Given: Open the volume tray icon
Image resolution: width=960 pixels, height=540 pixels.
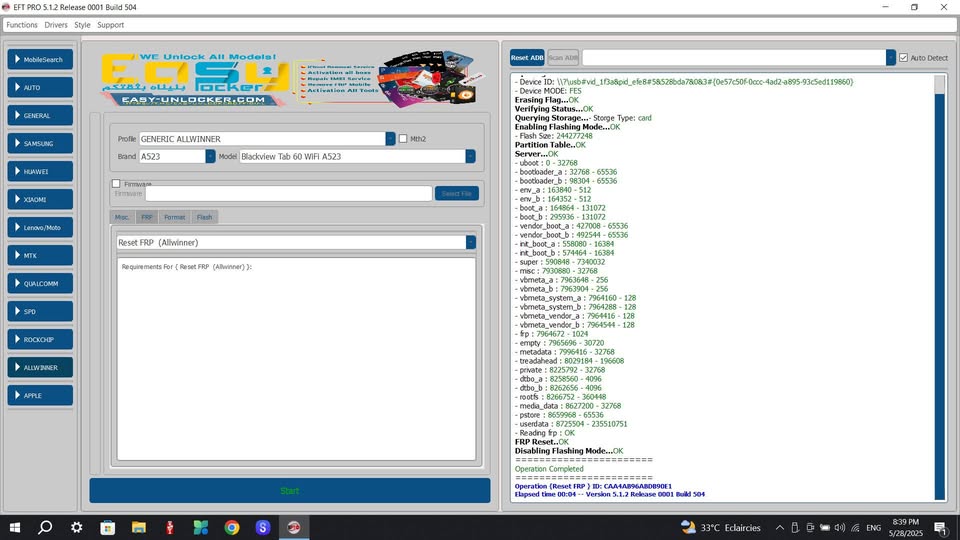Looking at the screenshot, I should (839, 528).
